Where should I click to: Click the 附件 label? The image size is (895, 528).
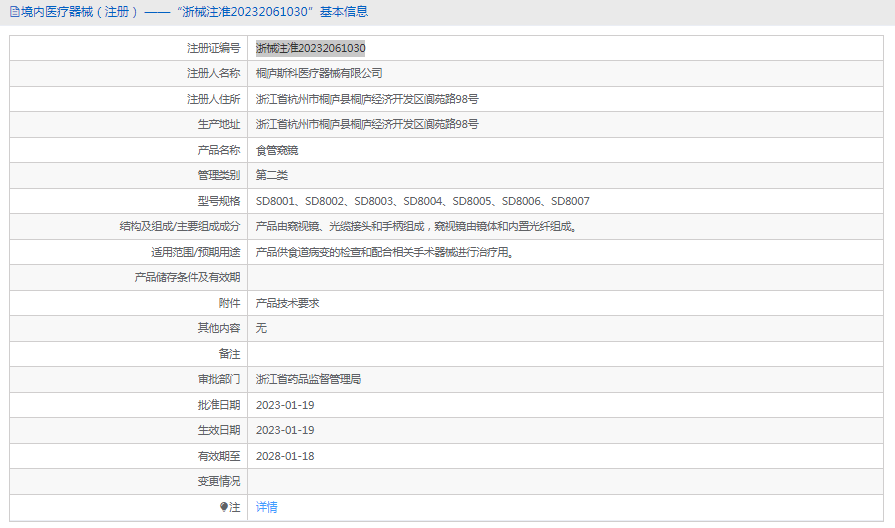pos(229,303)
